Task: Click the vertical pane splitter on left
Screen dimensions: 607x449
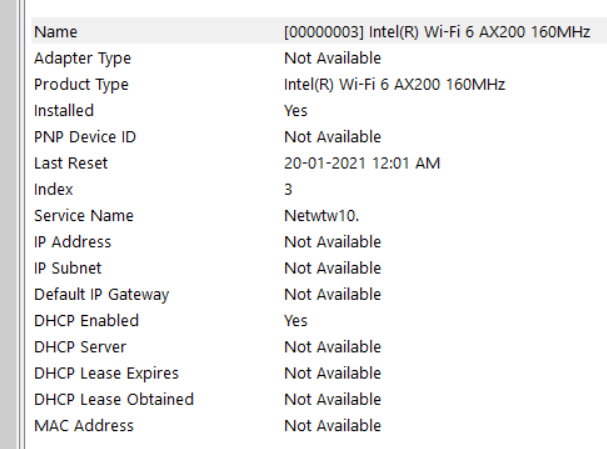Action: pyautogui.click(x=21, y=224)
